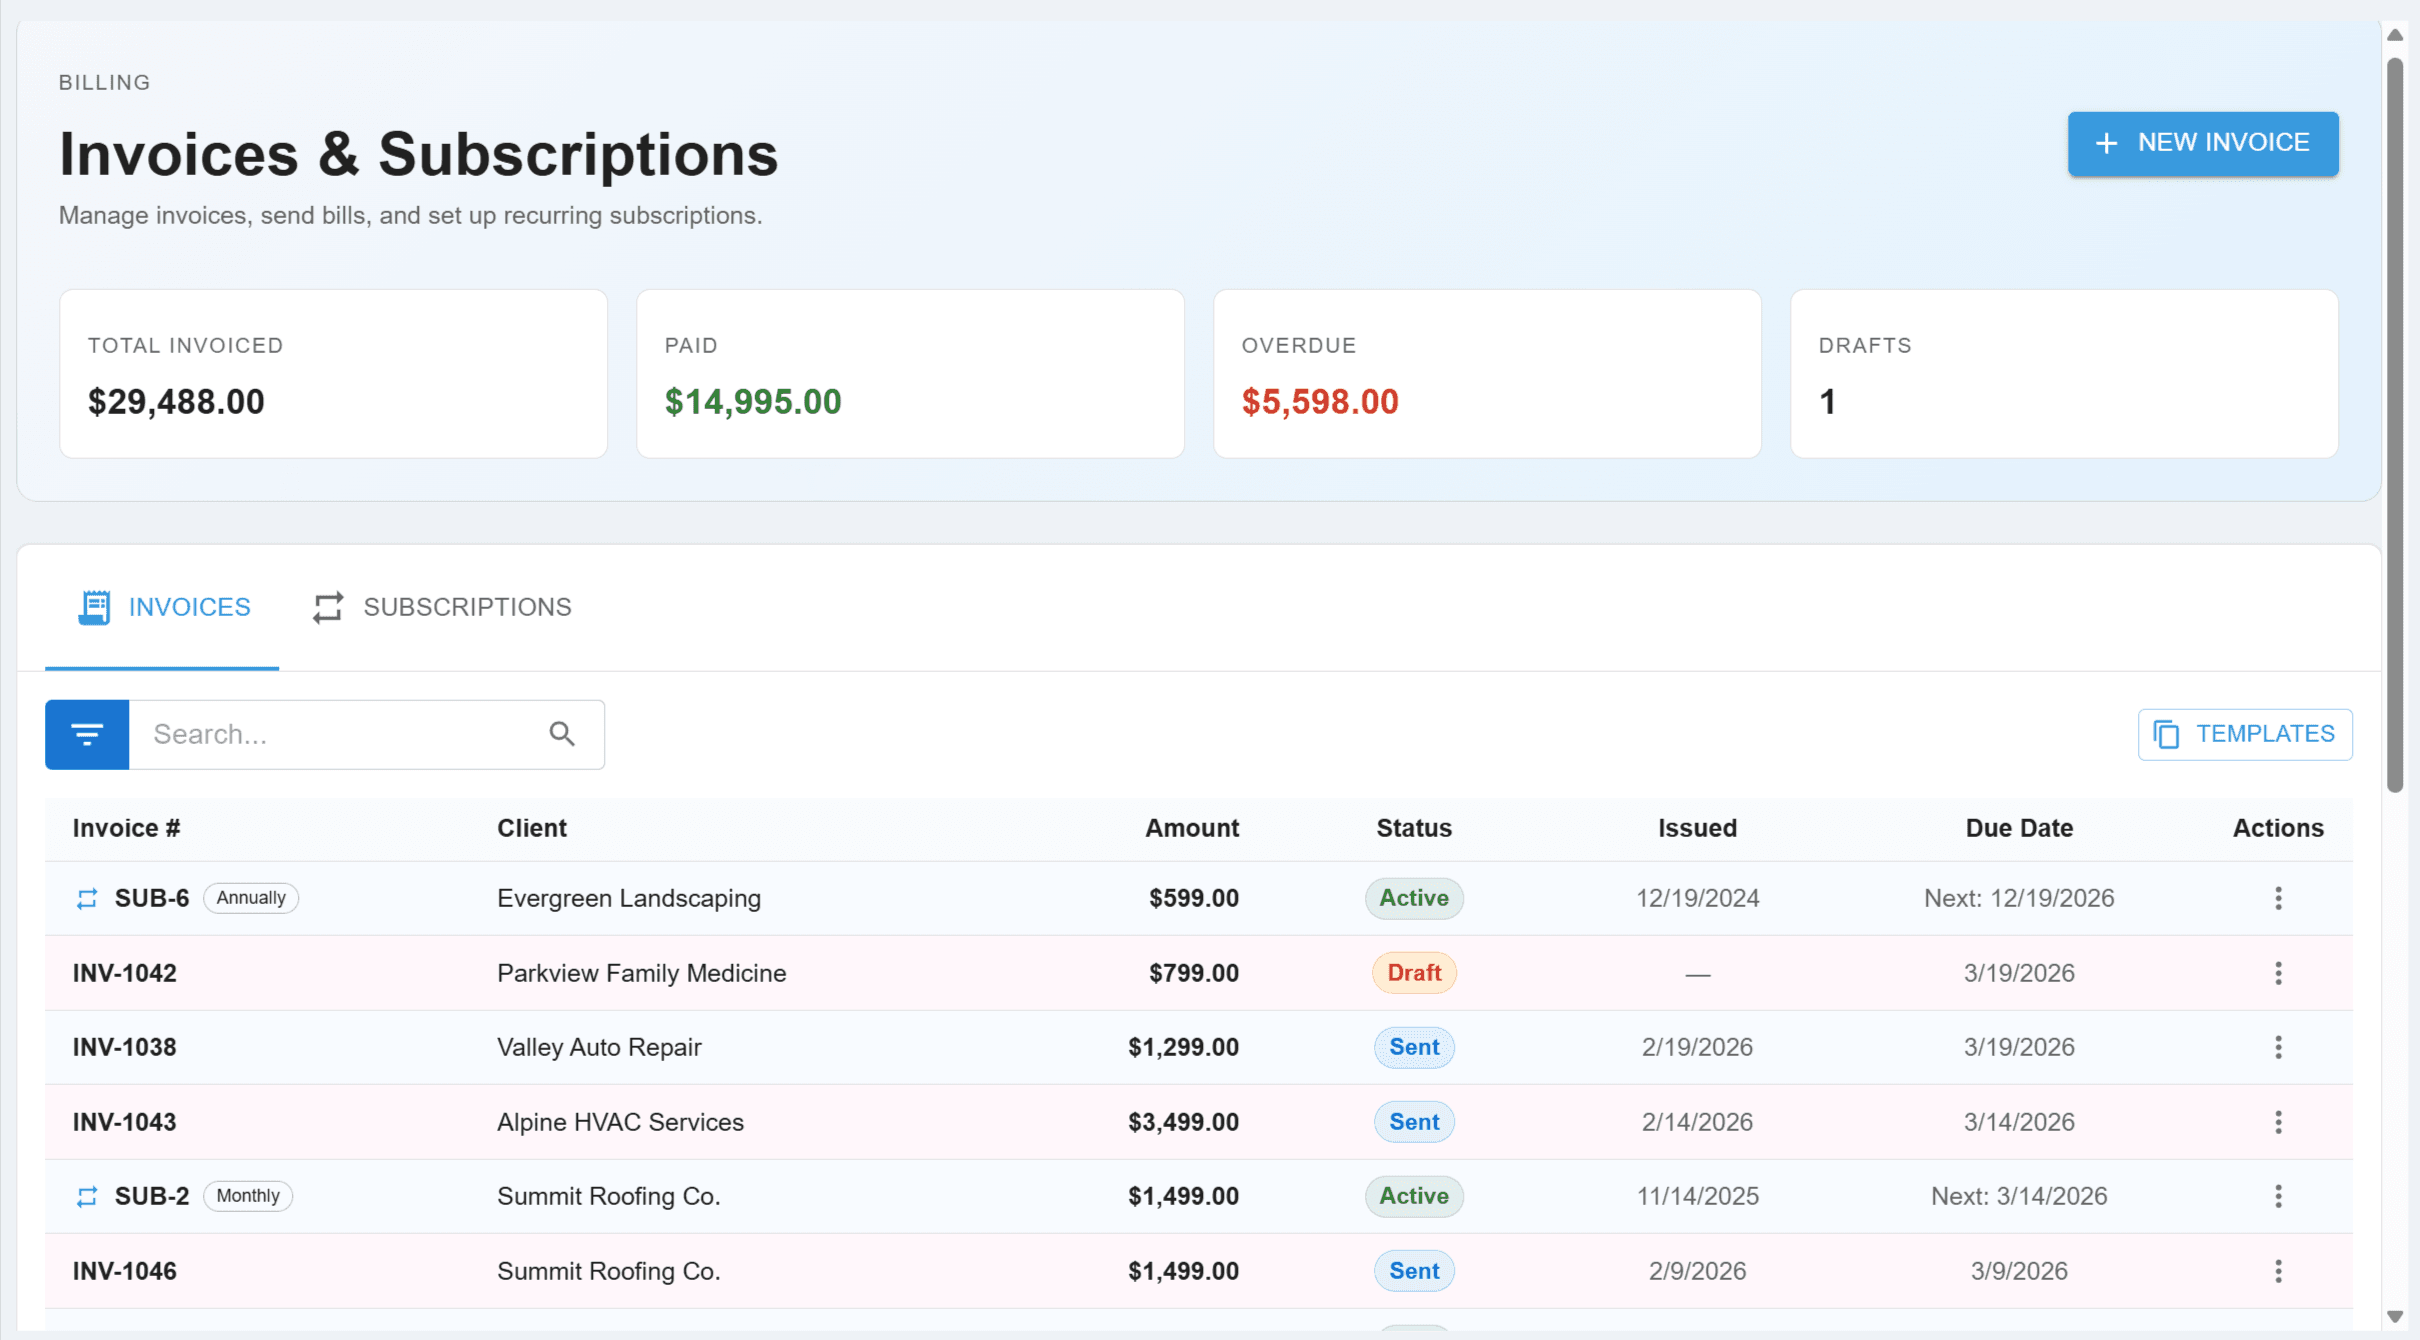Click Sent status badge for Valley Auto Repair

[1414, 1047]
